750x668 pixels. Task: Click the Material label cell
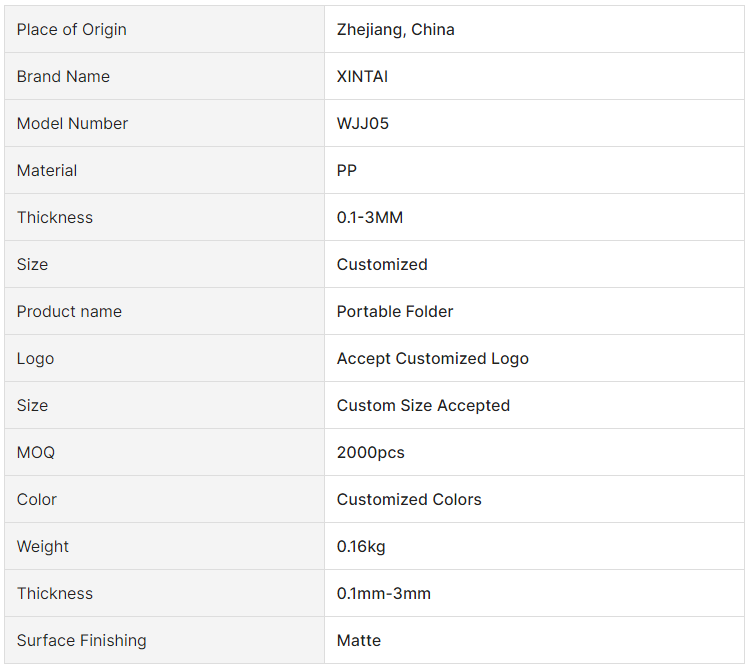165,170
